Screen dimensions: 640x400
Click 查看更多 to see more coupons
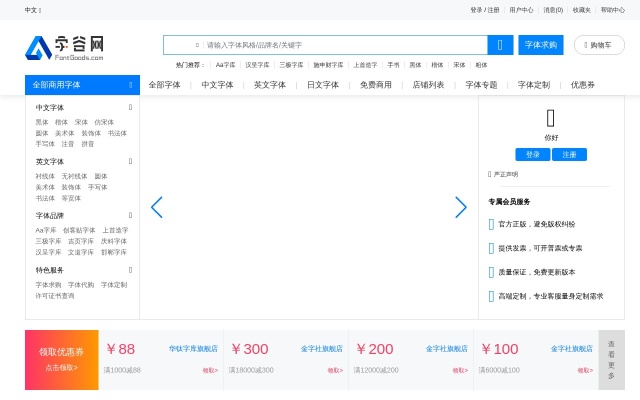pos(611,359)
